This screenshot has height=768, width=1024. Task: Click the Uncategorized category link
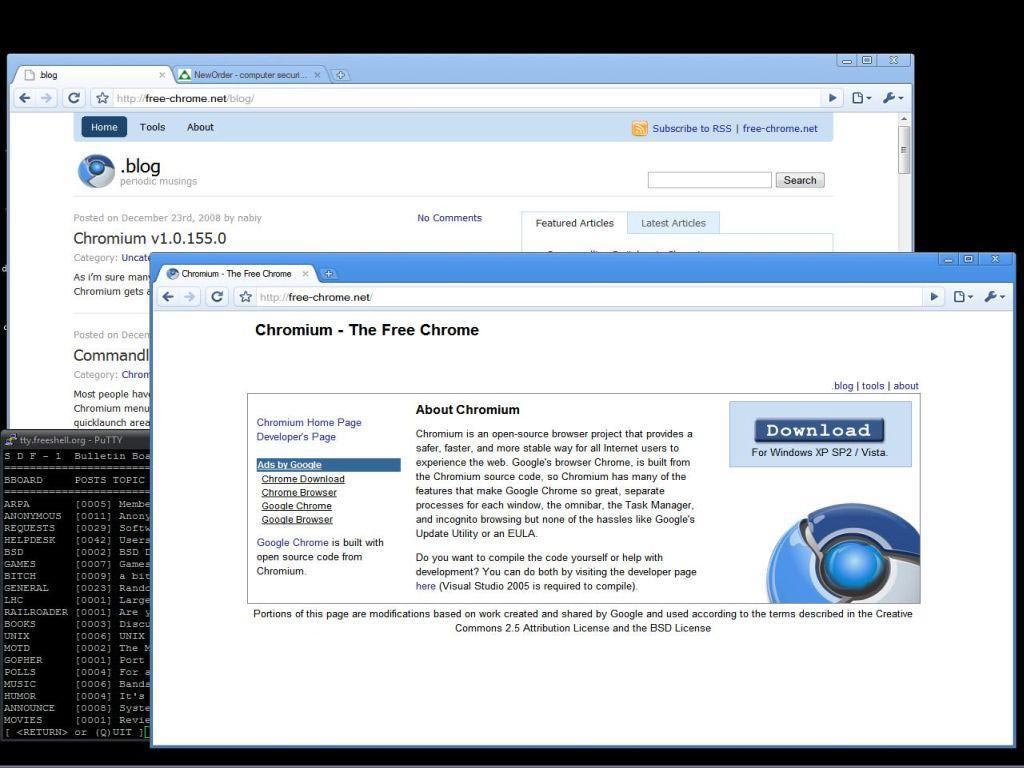tap(135, 258)
